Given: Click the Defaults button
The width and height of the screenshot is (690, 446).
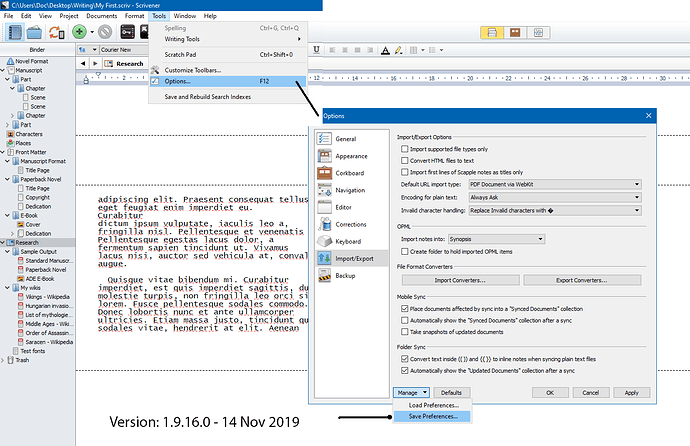Looking at the screenshot, I should 451,393.
